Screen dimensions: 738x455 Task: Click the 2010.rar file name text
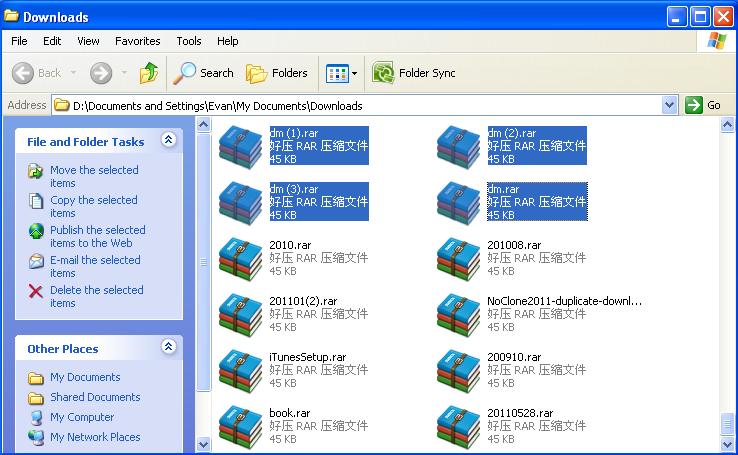pyautogui.click(x=290, y=245)
